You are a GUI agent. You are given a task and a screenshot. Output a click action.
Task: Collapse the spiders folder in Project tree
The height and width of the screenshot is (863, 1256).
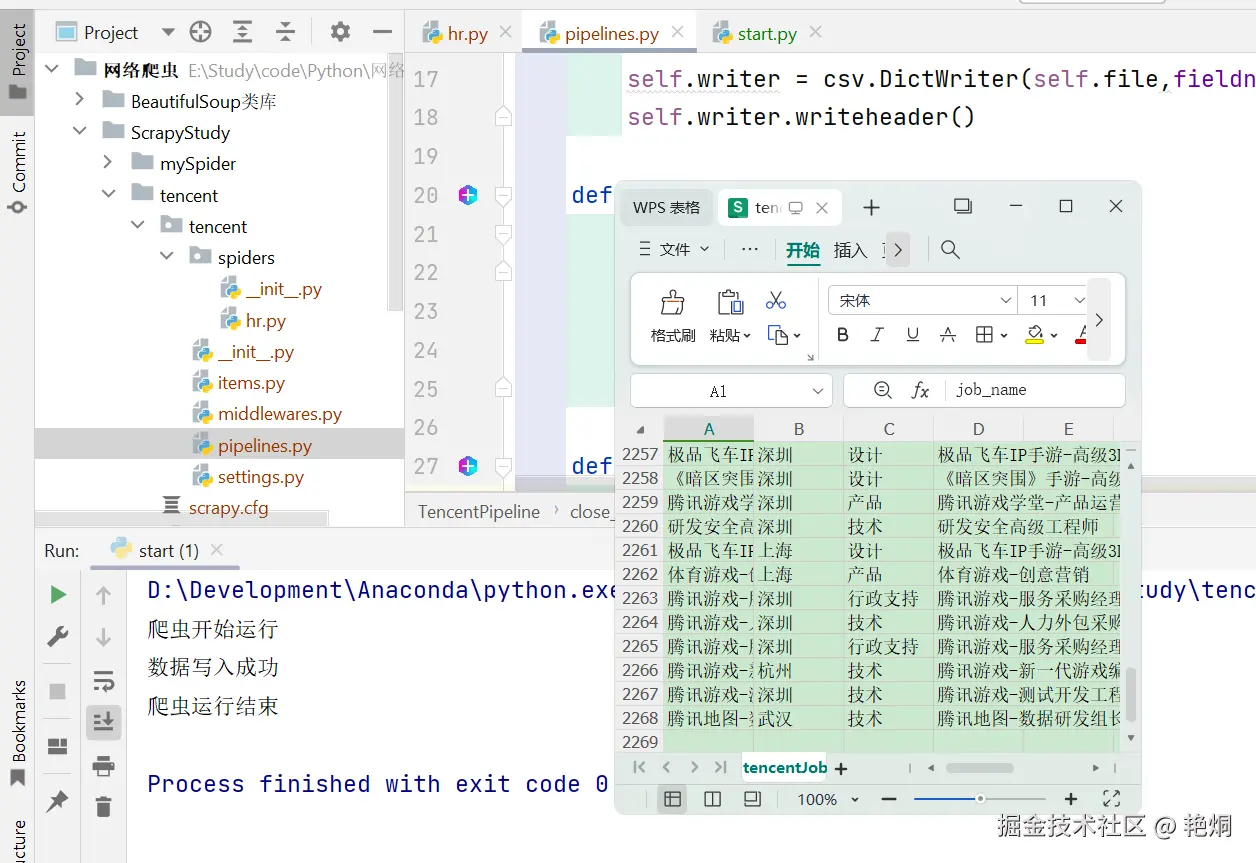pyautogui.click(x=167, y=257)
